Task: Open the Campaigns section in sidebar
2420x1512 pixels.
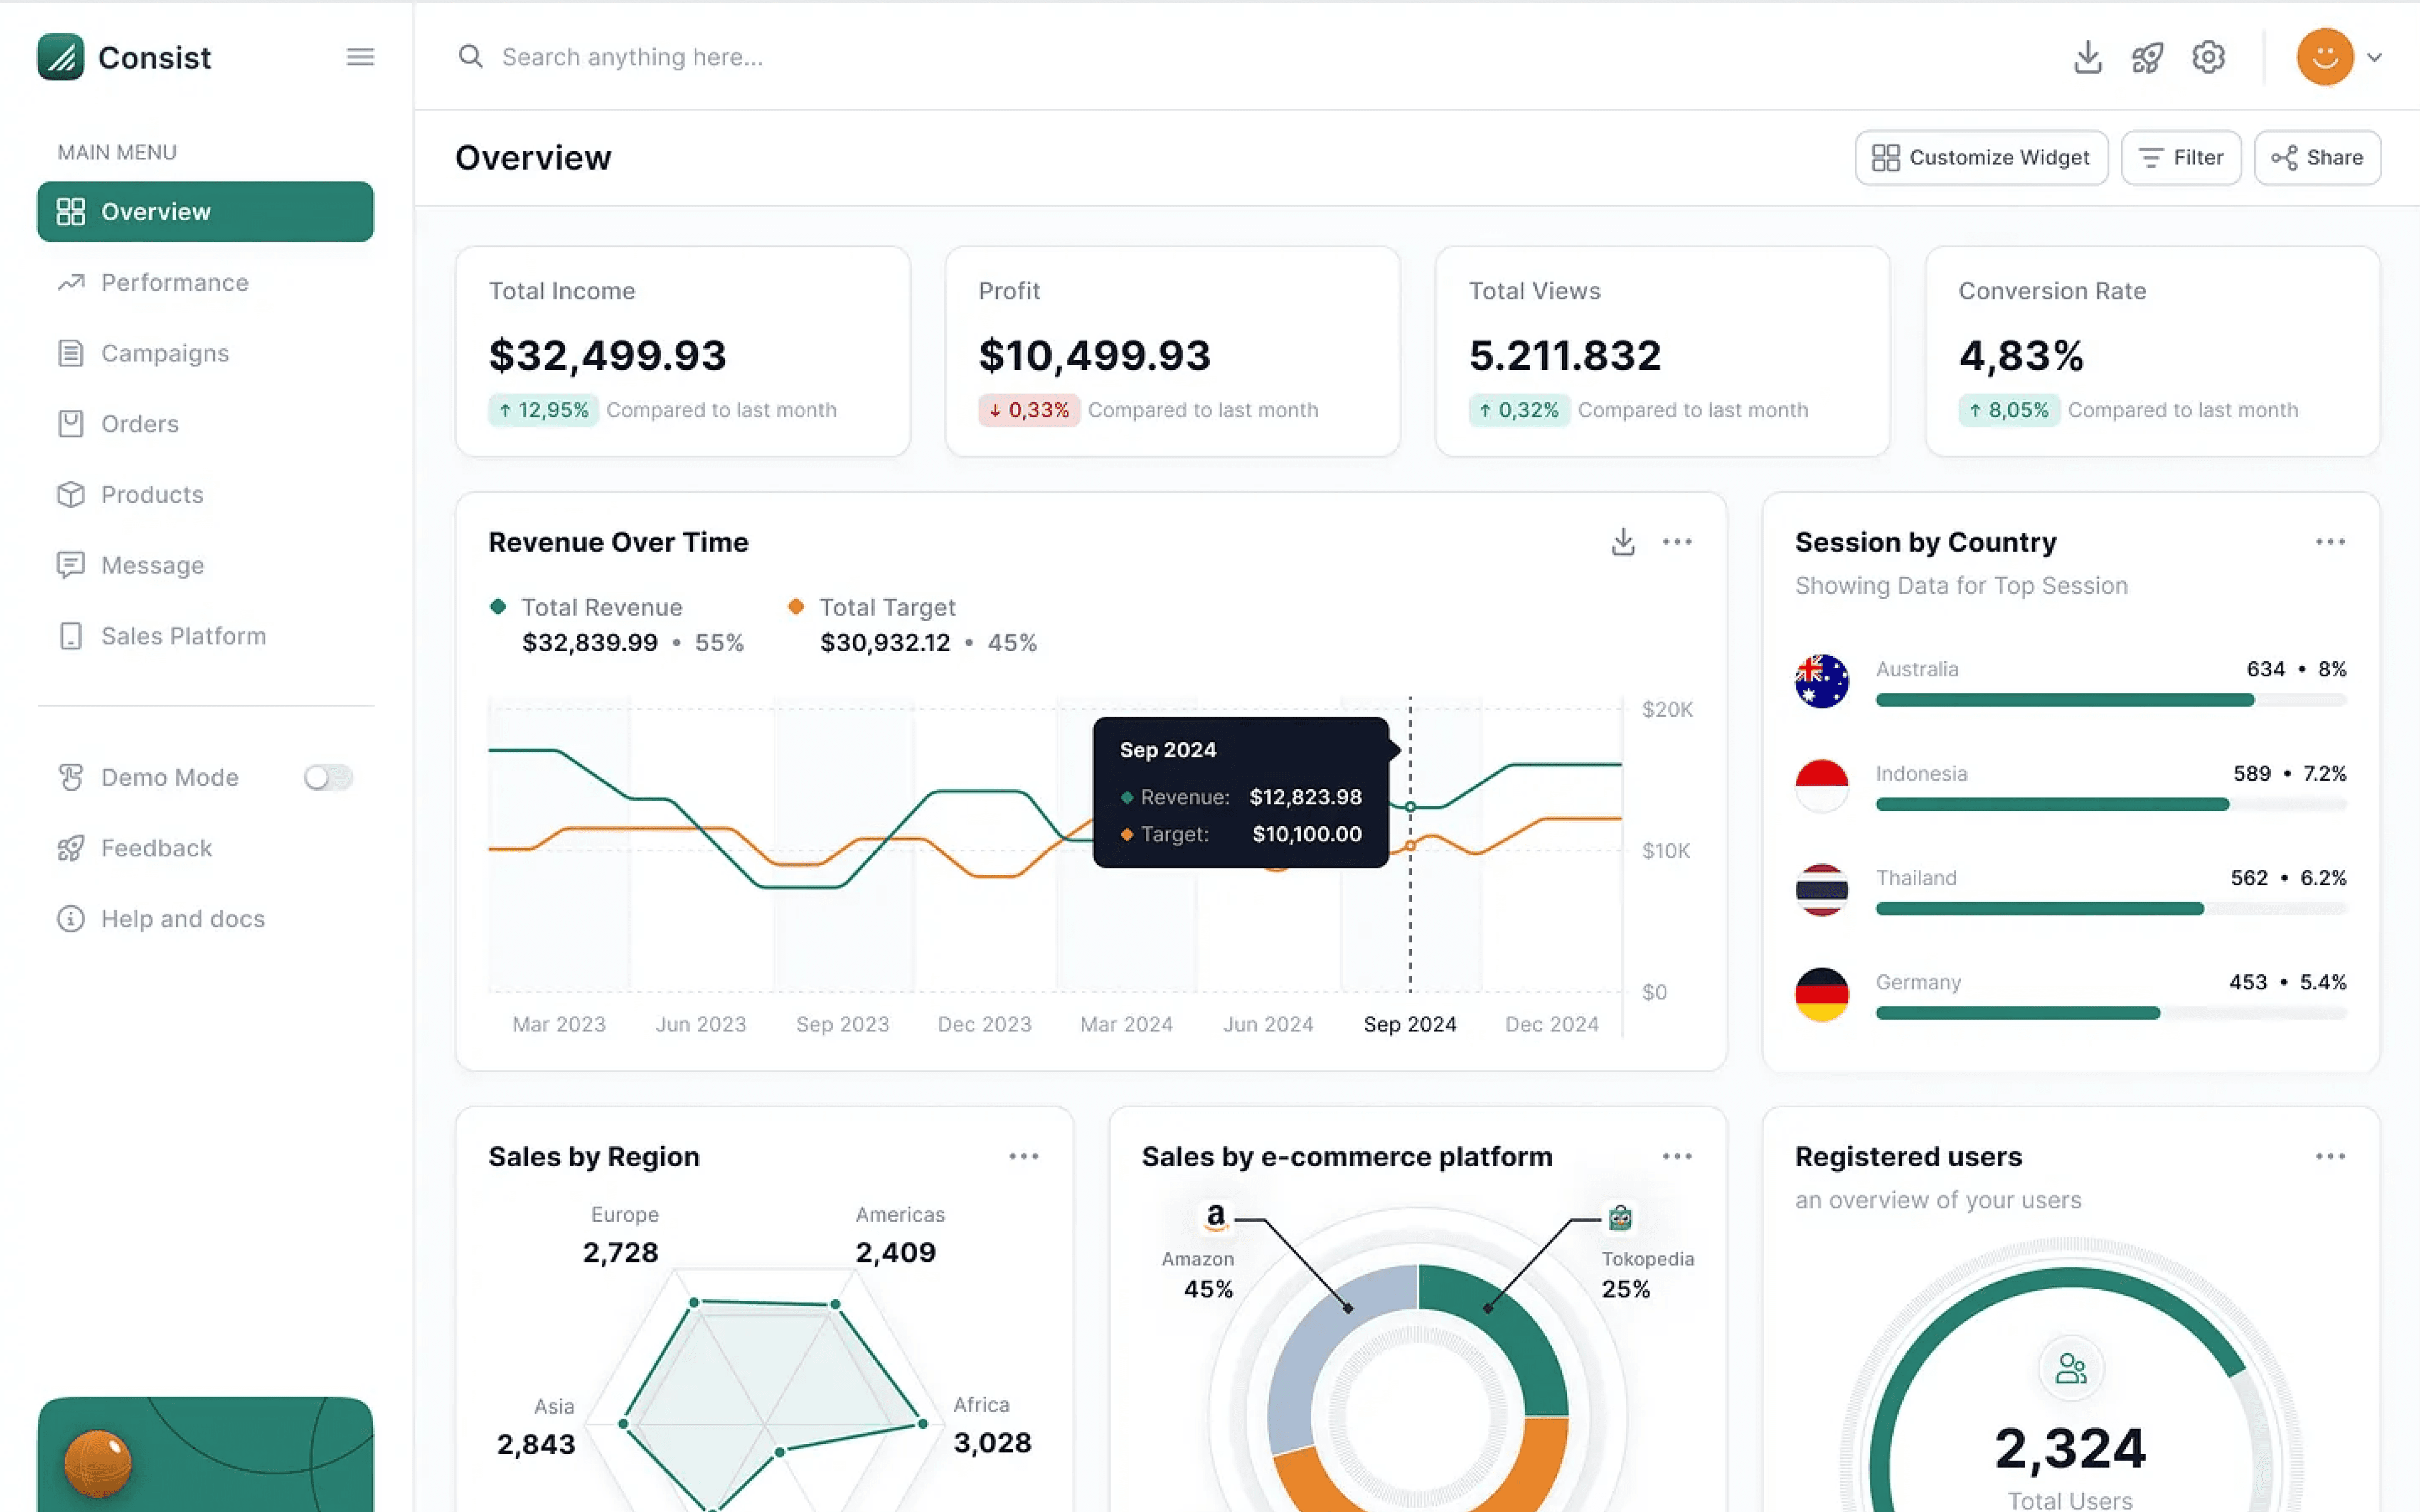Action: [x=165, y=353]
